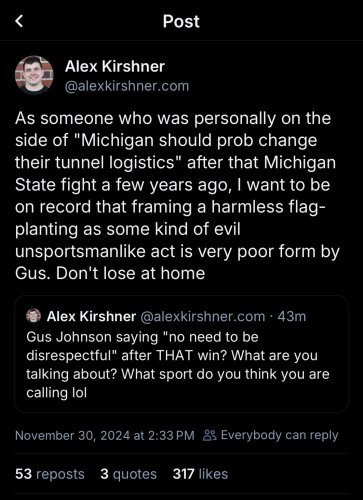Click the number 53 in repost count
363x500 pixels.
(x=23, y=474)
